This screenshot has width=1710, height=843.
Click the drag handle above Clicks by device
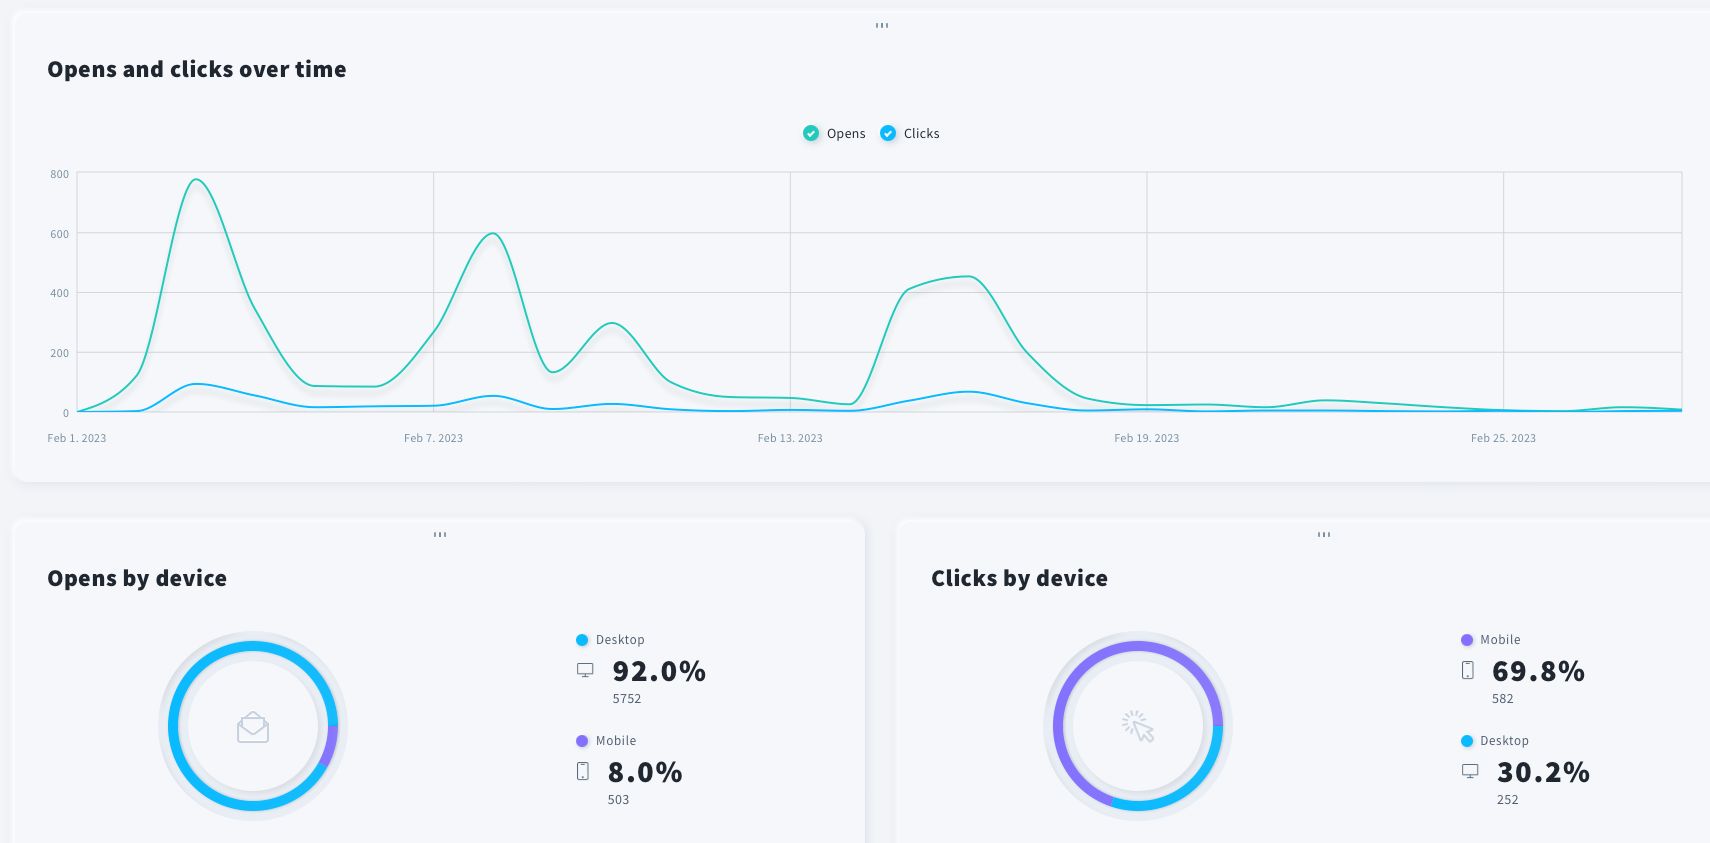(x=1324, y=534)
